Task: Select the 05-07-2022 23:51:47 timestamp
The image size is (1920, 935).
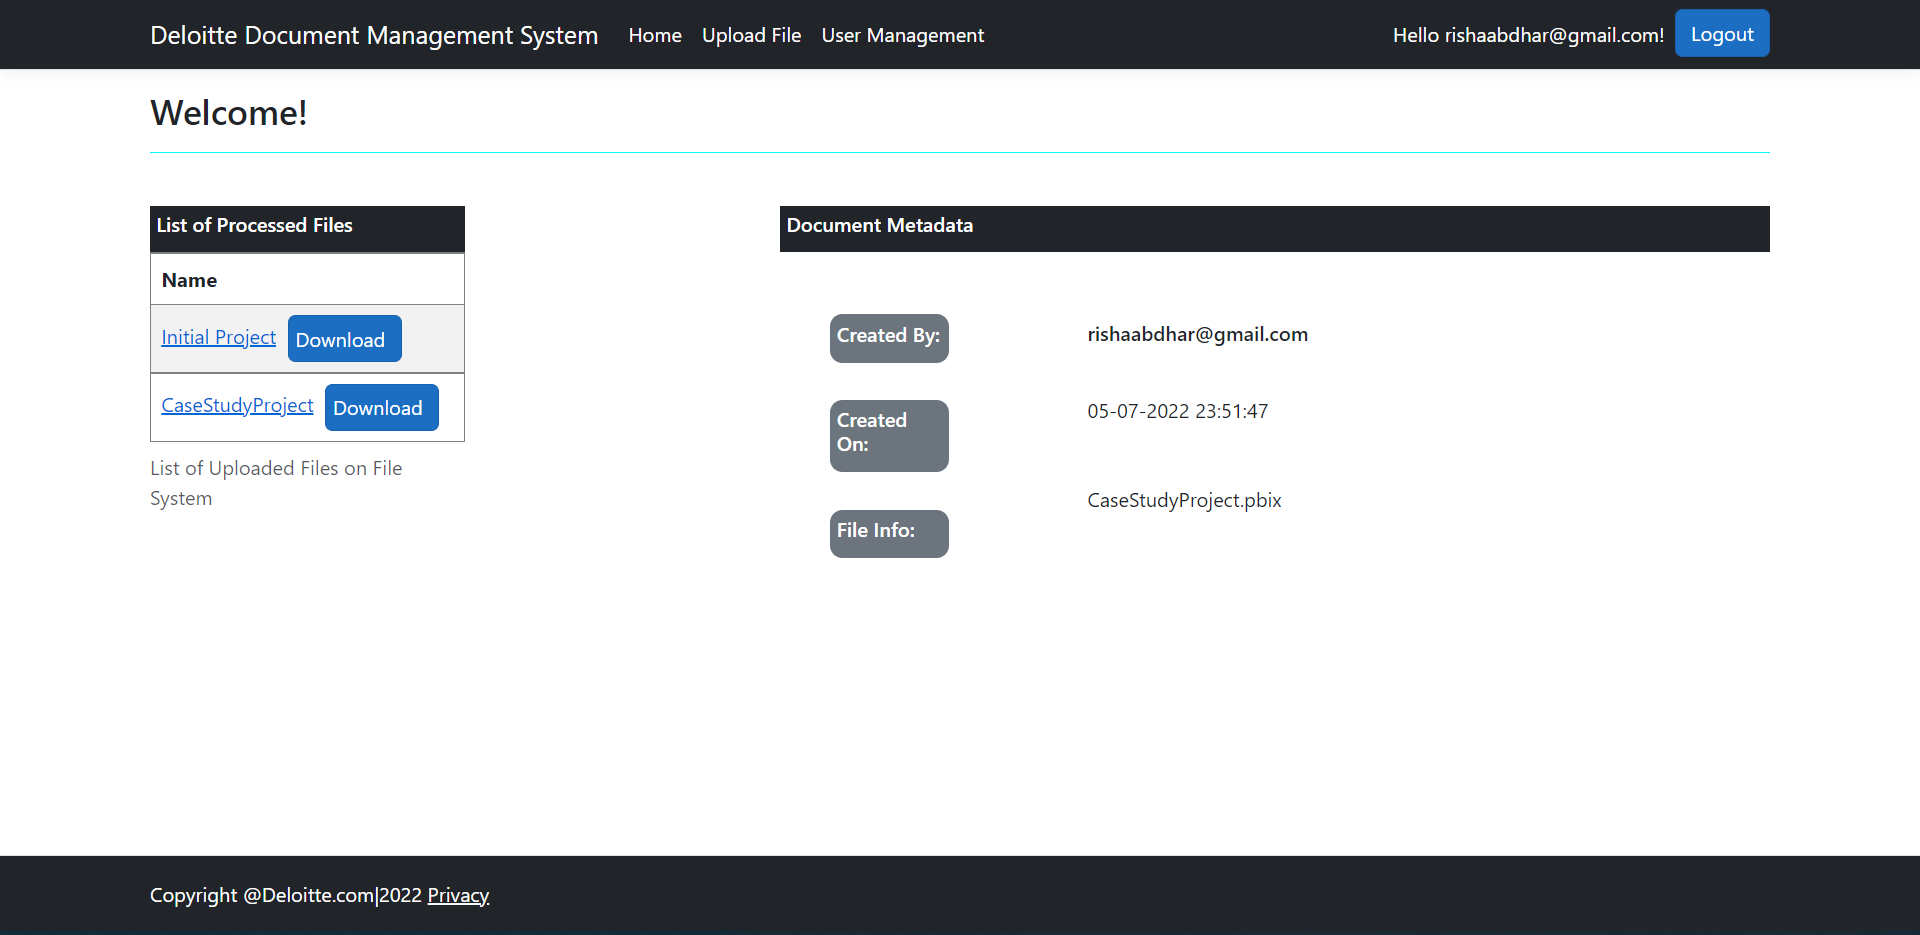Action: coord(1177,411)
